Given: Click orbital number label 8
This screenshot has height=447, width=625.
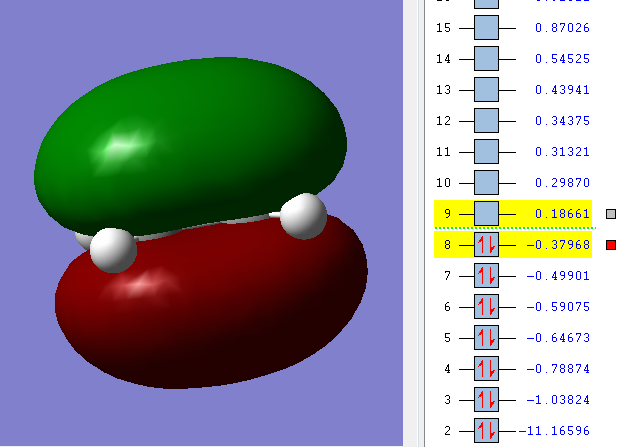Looking at the screenshot, I should pyautogui.click(x=447, y=245).
